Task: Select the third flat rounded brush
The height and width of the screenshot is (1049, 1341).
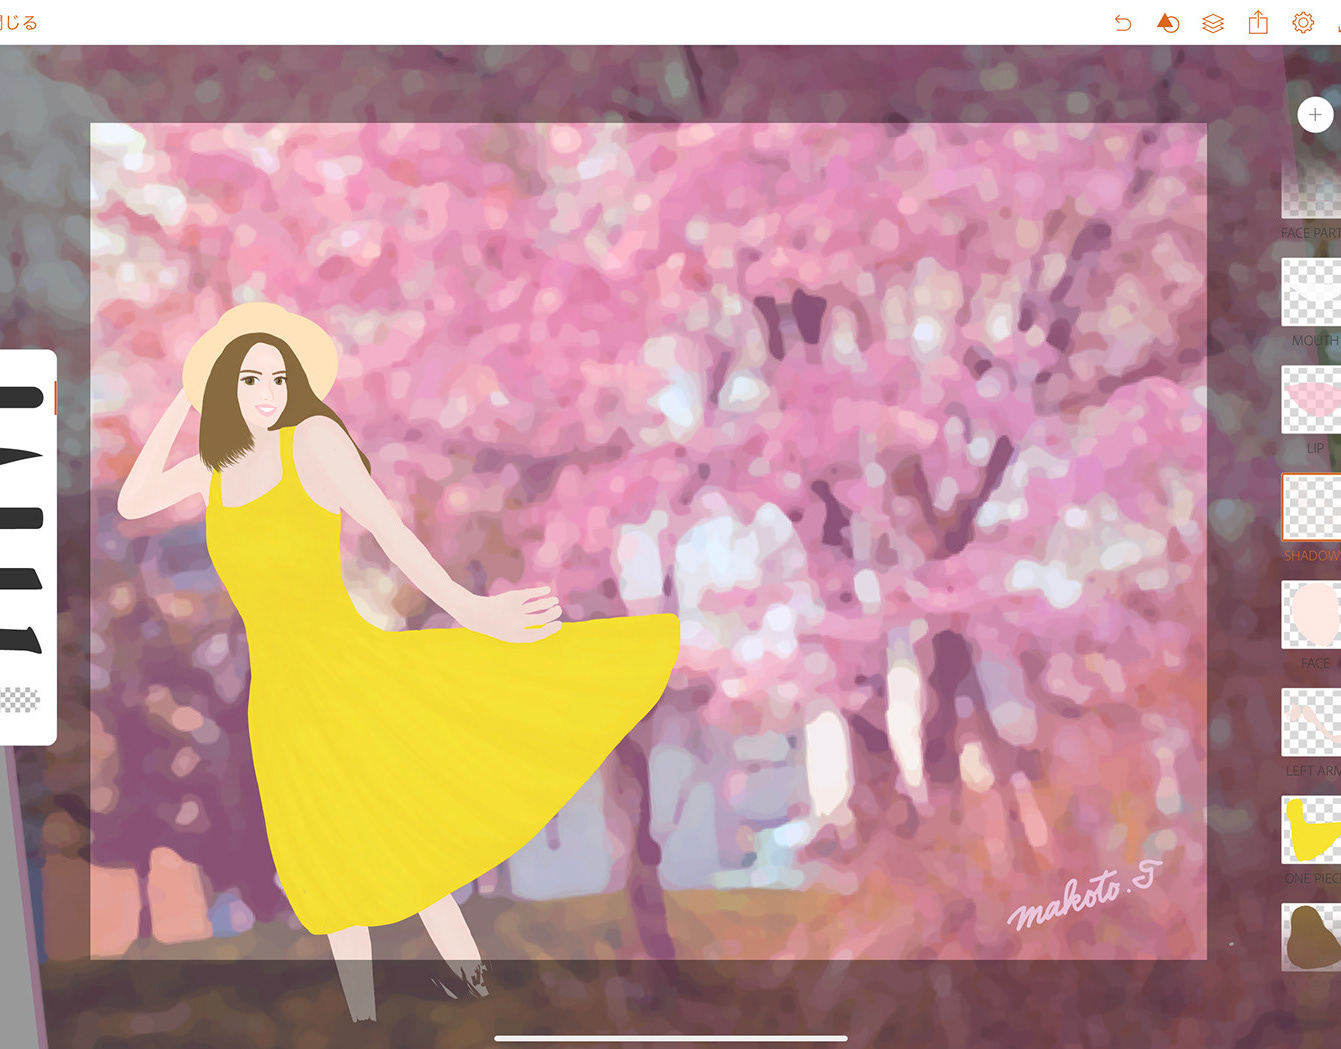Action: 22,518
